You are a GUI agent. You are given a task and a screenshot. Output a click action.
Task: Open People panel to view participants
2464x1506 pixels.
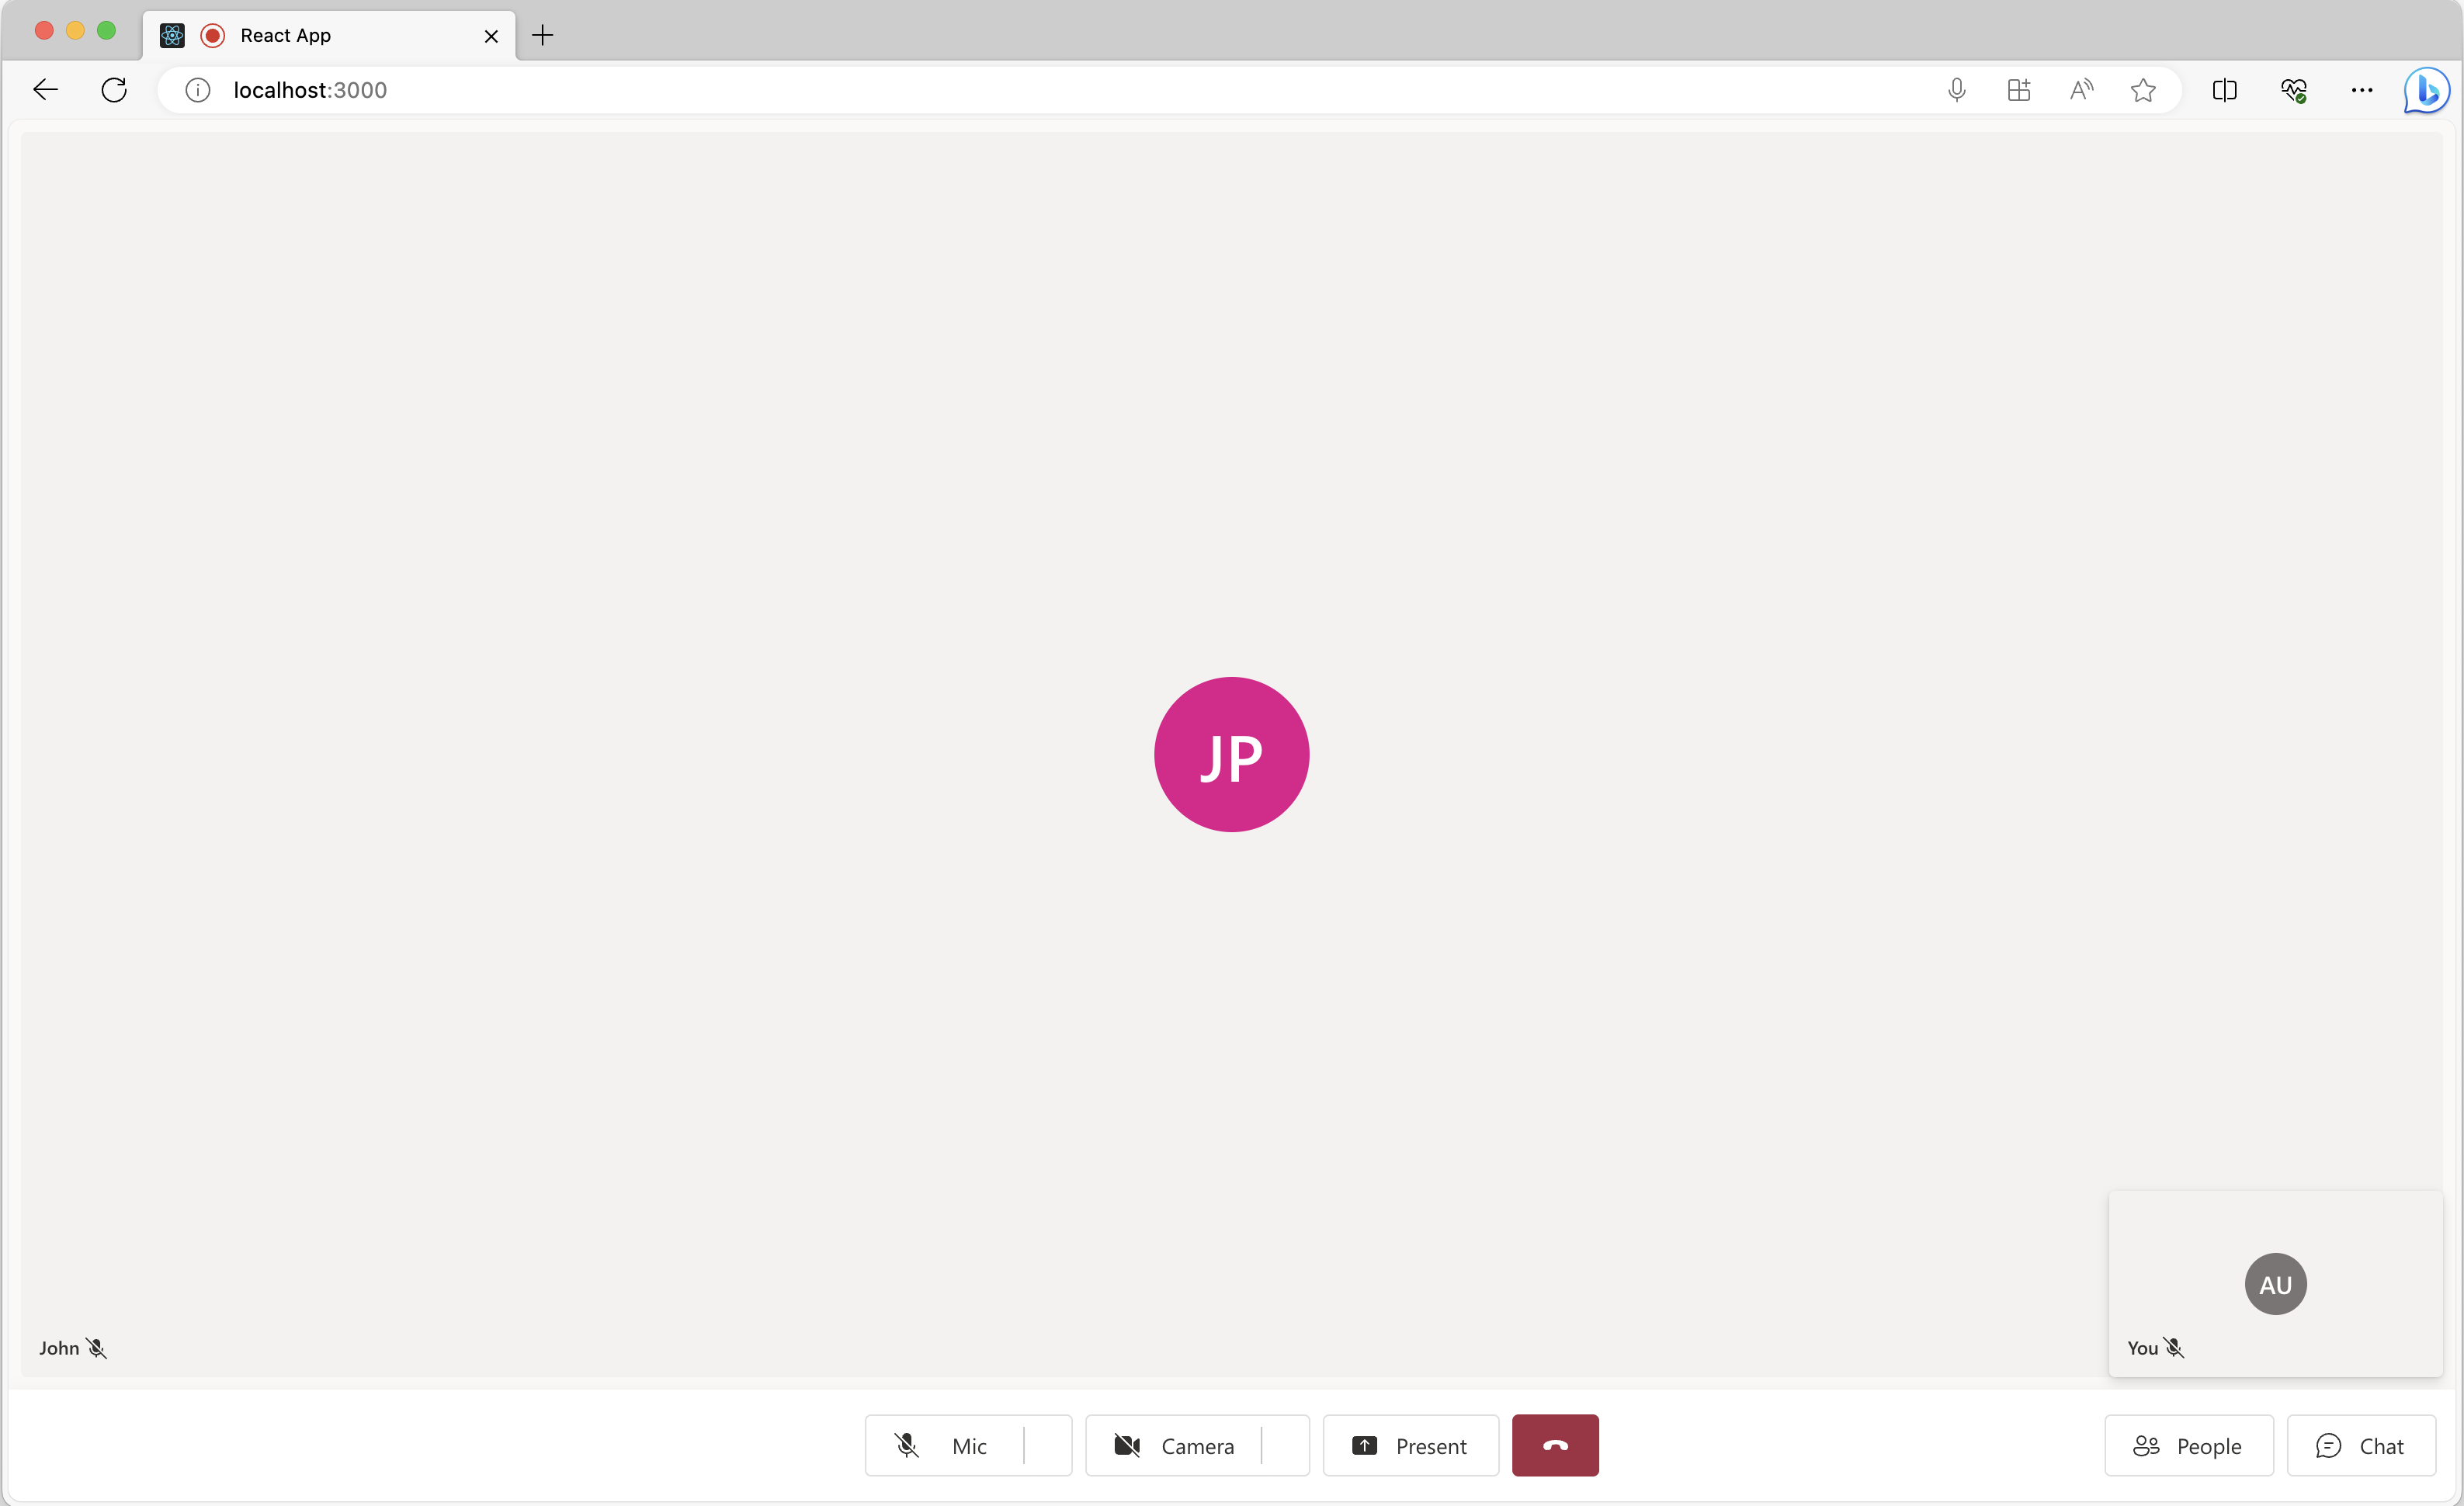(x=2188, y=1445)
